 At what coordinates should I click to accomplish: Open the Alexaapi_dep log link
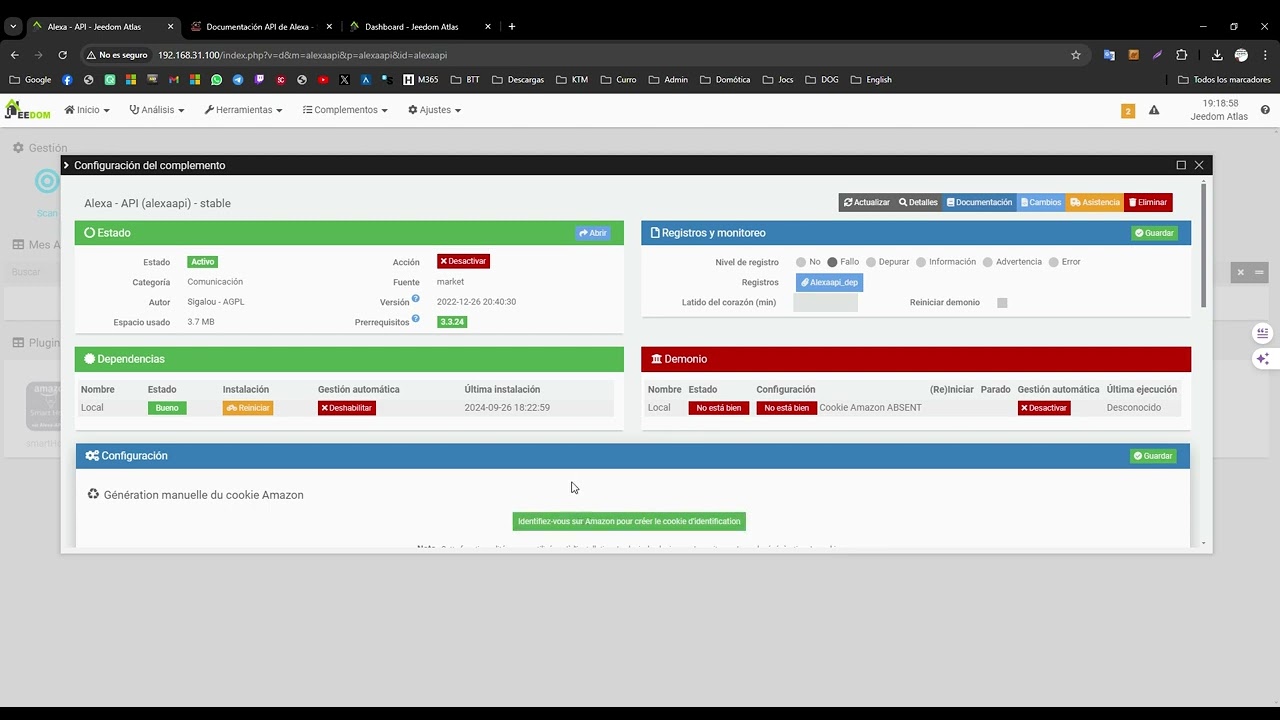829,282
